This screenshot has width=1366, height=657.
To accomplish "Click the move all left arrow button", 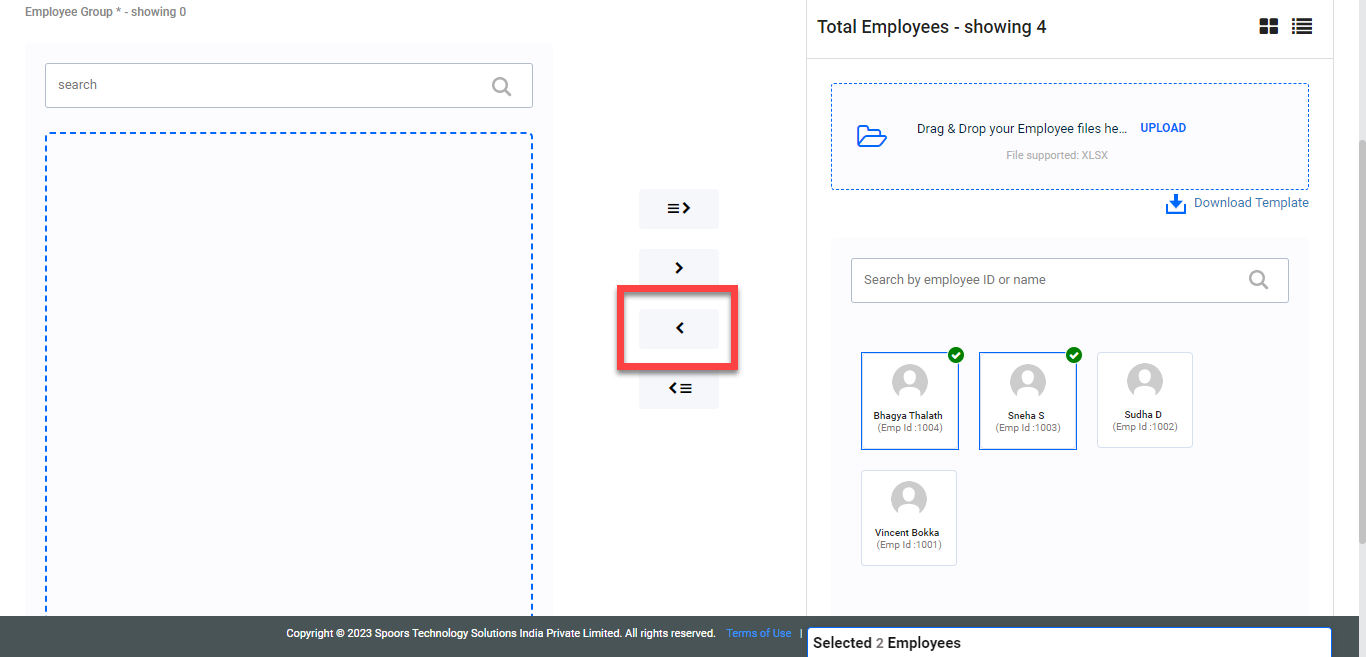I will point(679,388).
